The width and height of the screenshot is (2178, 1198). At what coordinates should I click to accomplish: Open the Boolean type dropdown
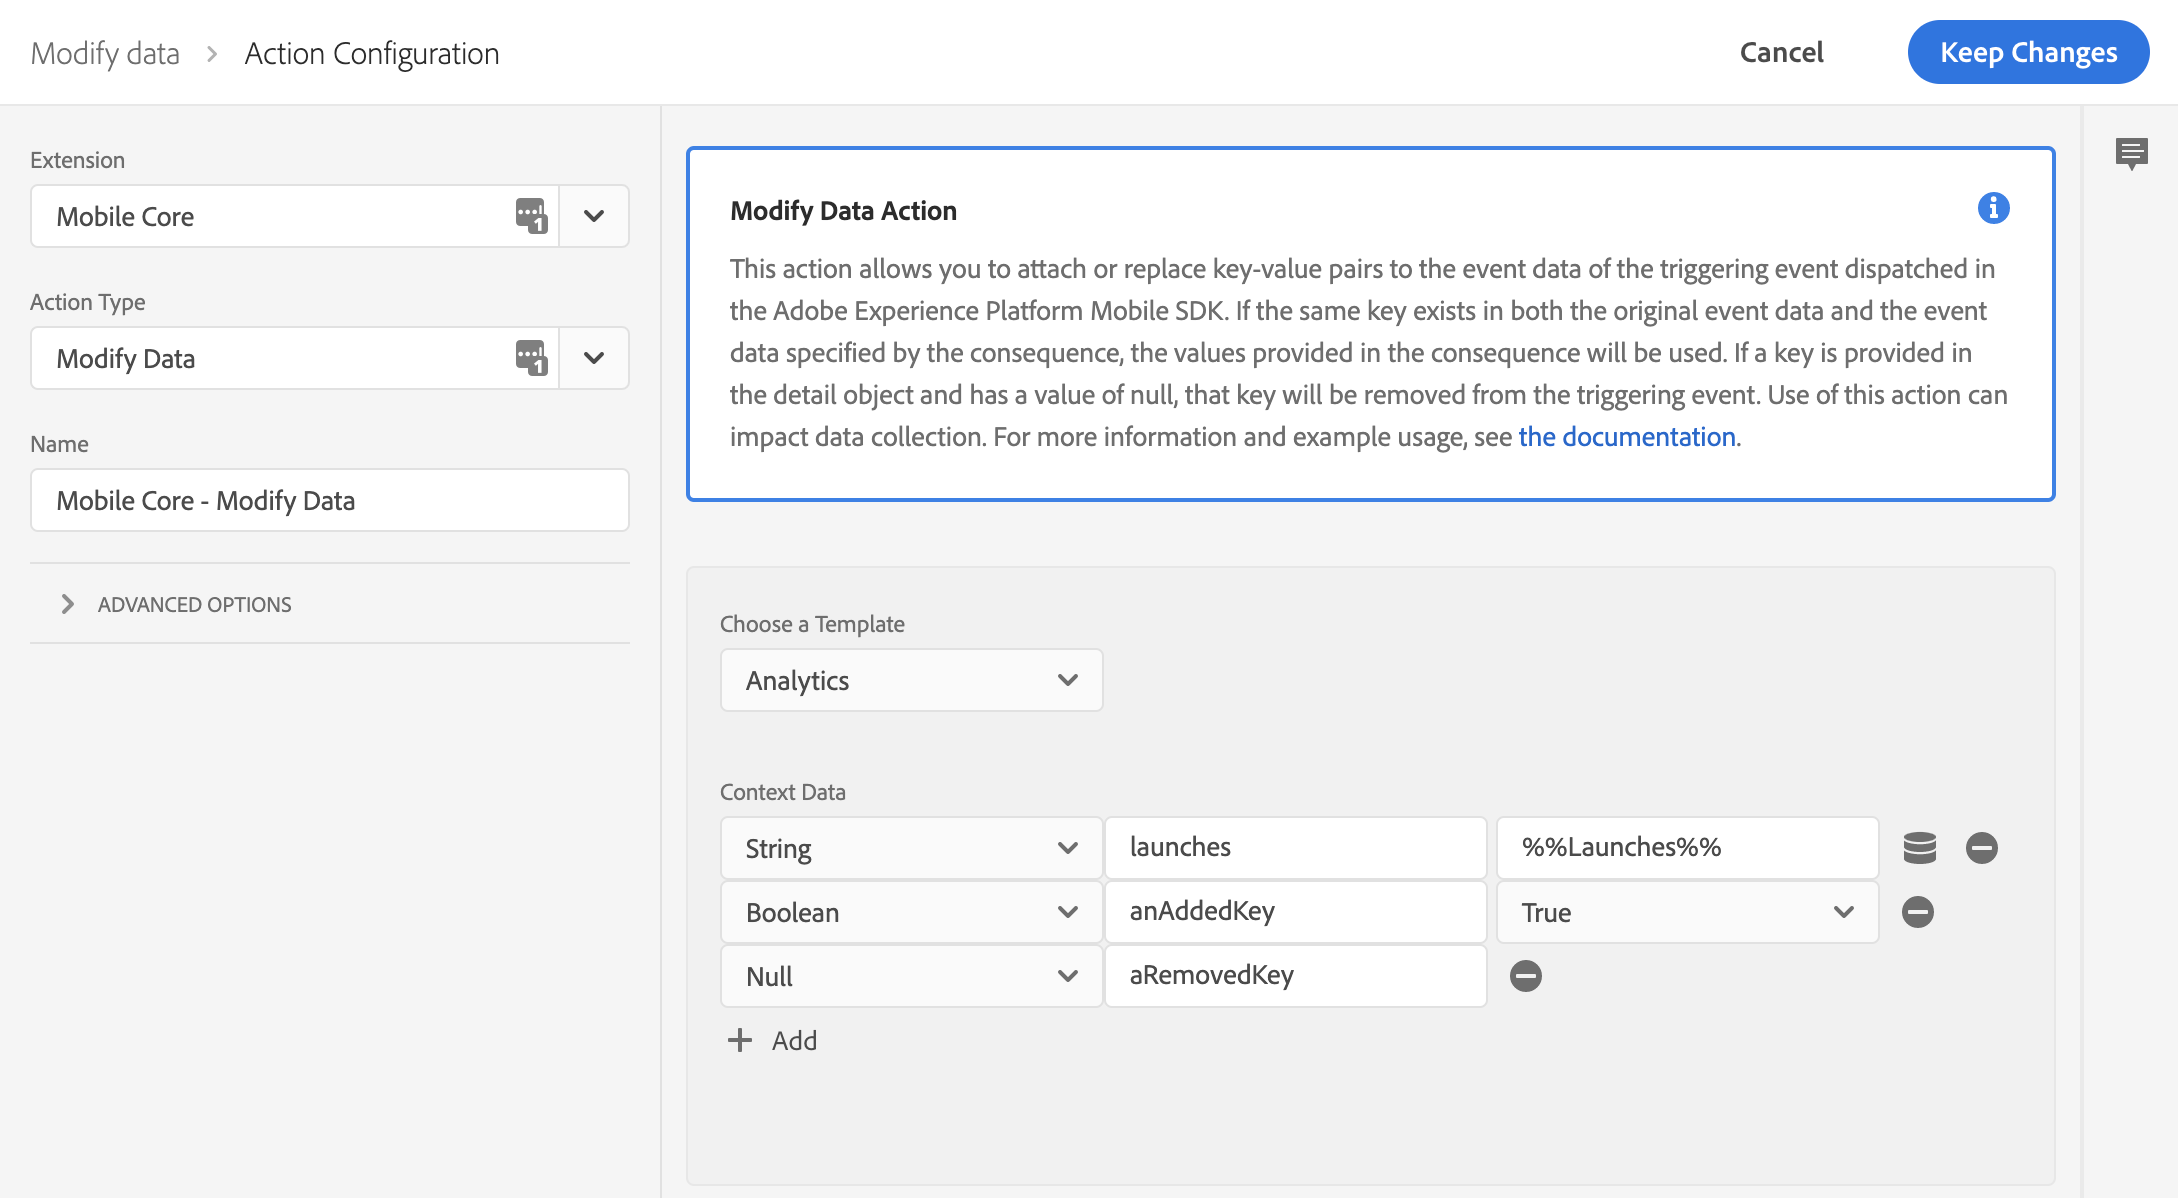(911, 912)
